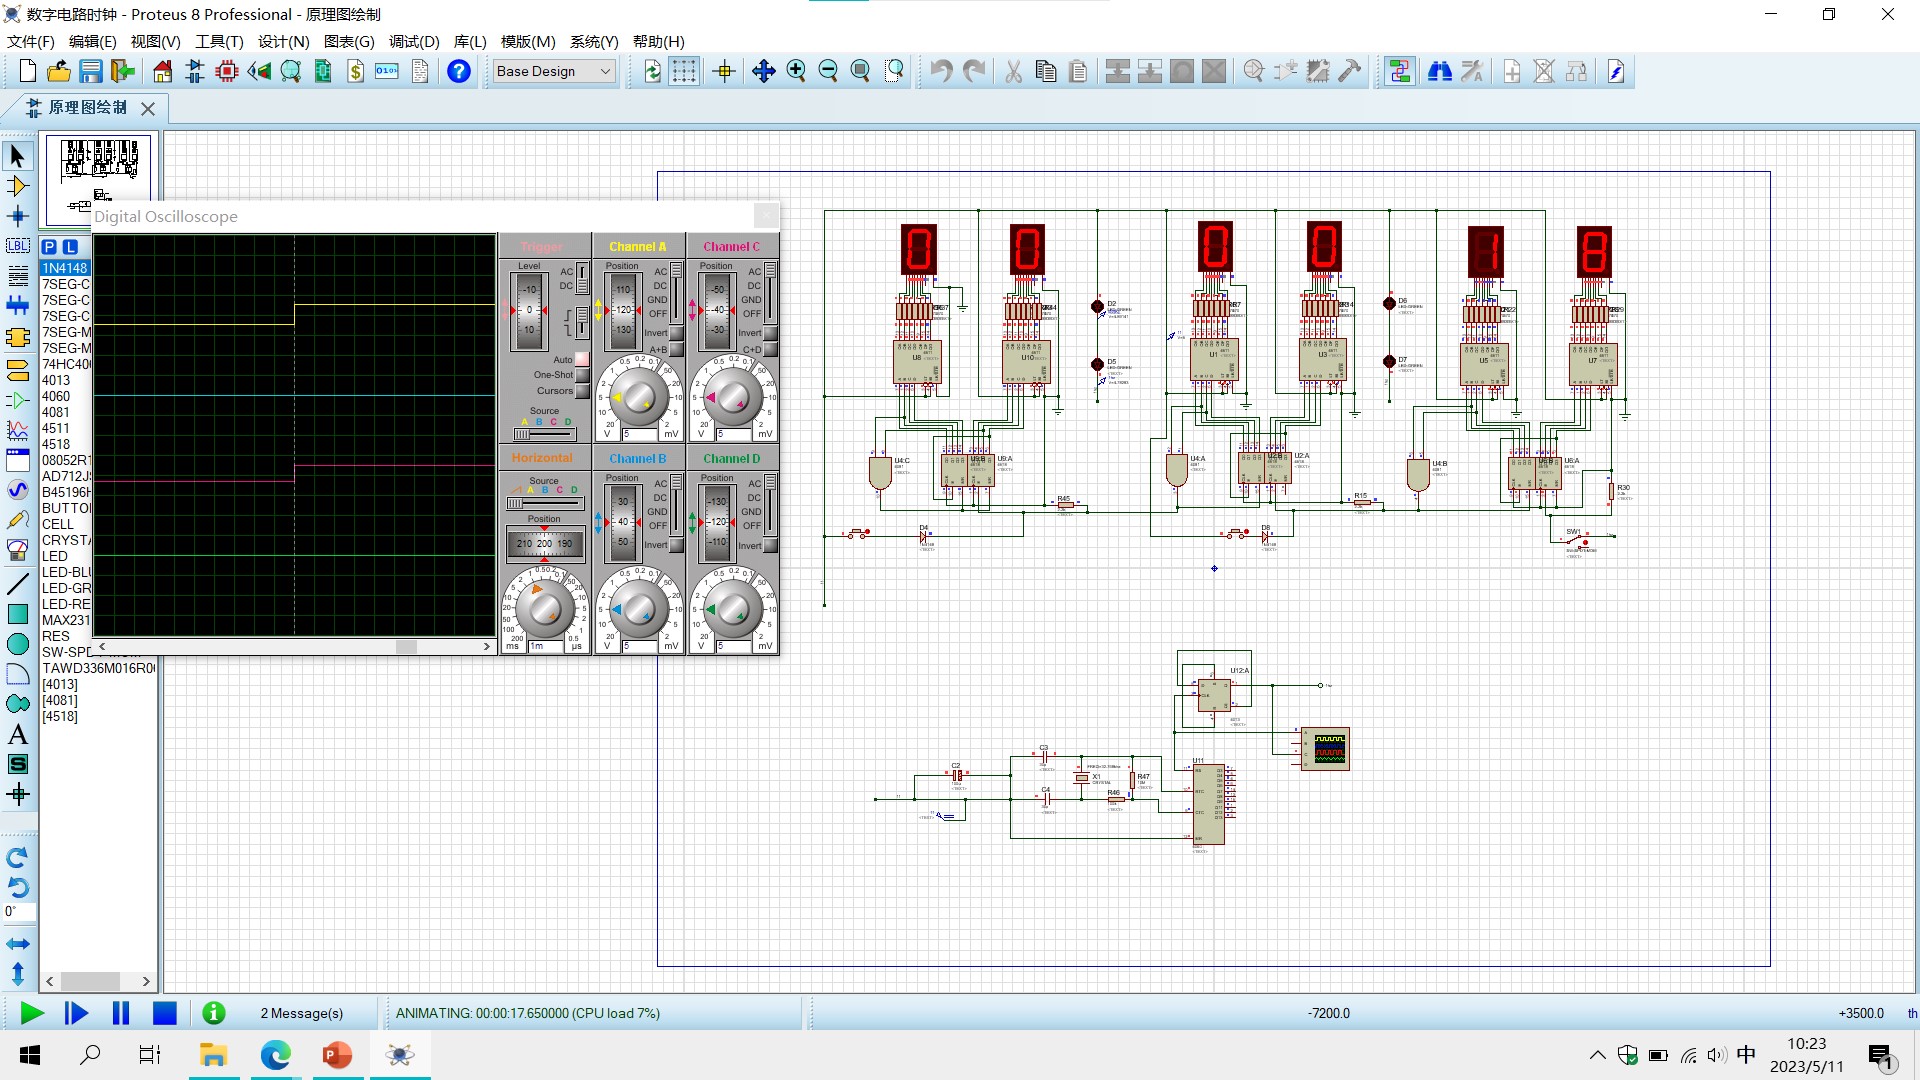Close project using door icon
This screenshot has width=1920, height=1080.
coord(123,71)
